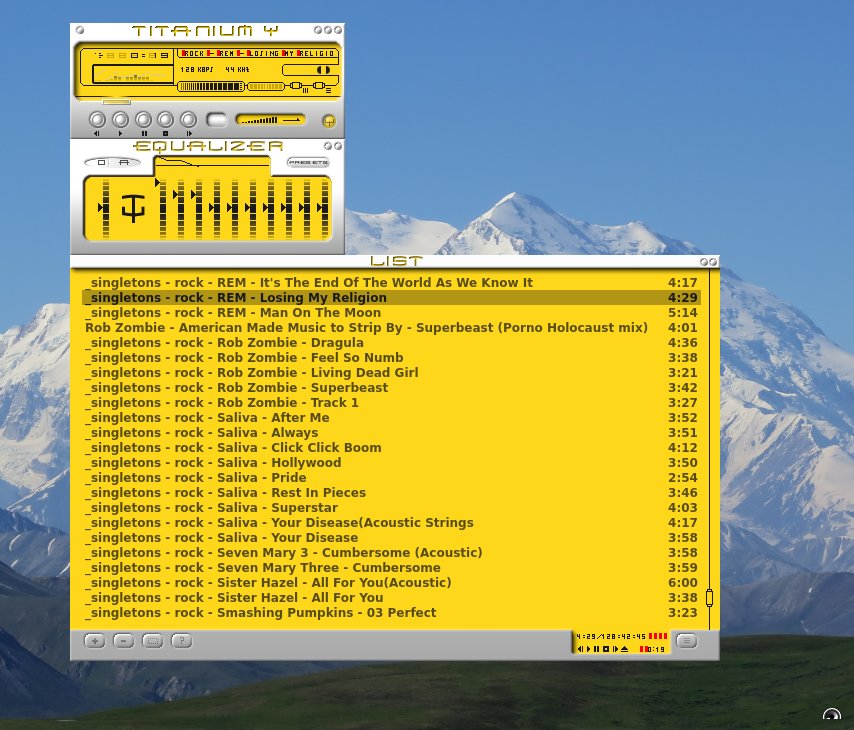Viewport: 854px width, 730px height.
Task: Skip to previous track in main player
Action: tap(97, 120)
